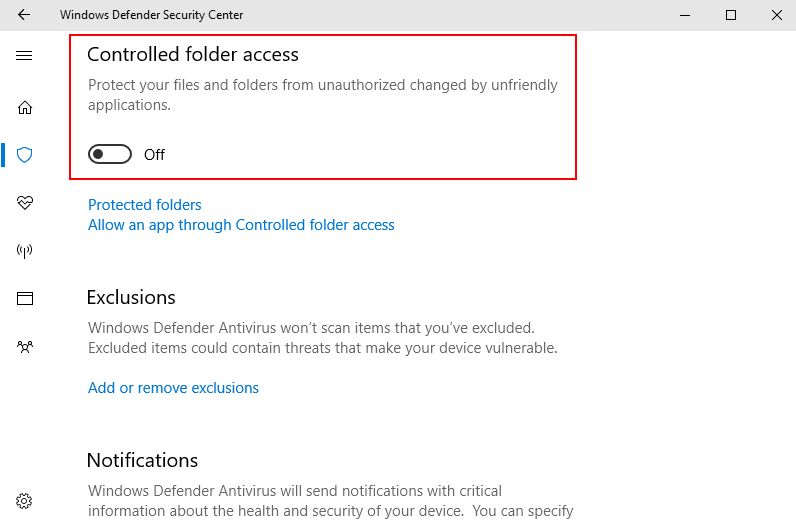The height and width of the screenshot is (522, 796).
Task: Minimize the Windows Defender Security Center window
Action: [x=685, y=15]
